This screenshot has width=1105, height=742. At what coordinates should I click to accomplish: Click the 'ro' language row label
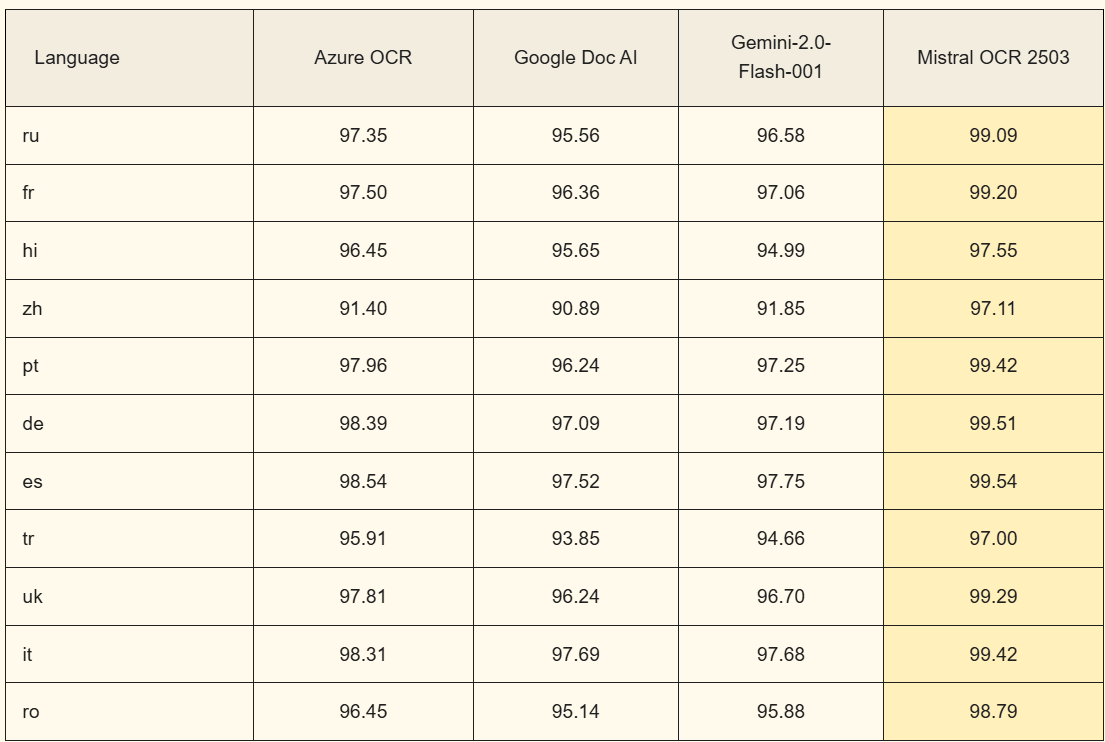tap(31, 712)
